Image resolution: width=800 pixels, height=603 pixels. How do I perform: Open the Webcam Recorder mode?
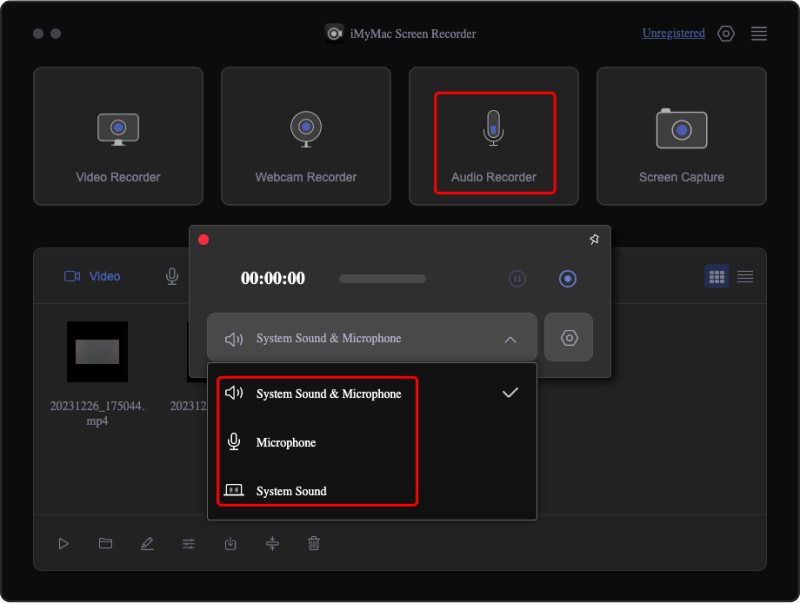(x=306, y=136)
